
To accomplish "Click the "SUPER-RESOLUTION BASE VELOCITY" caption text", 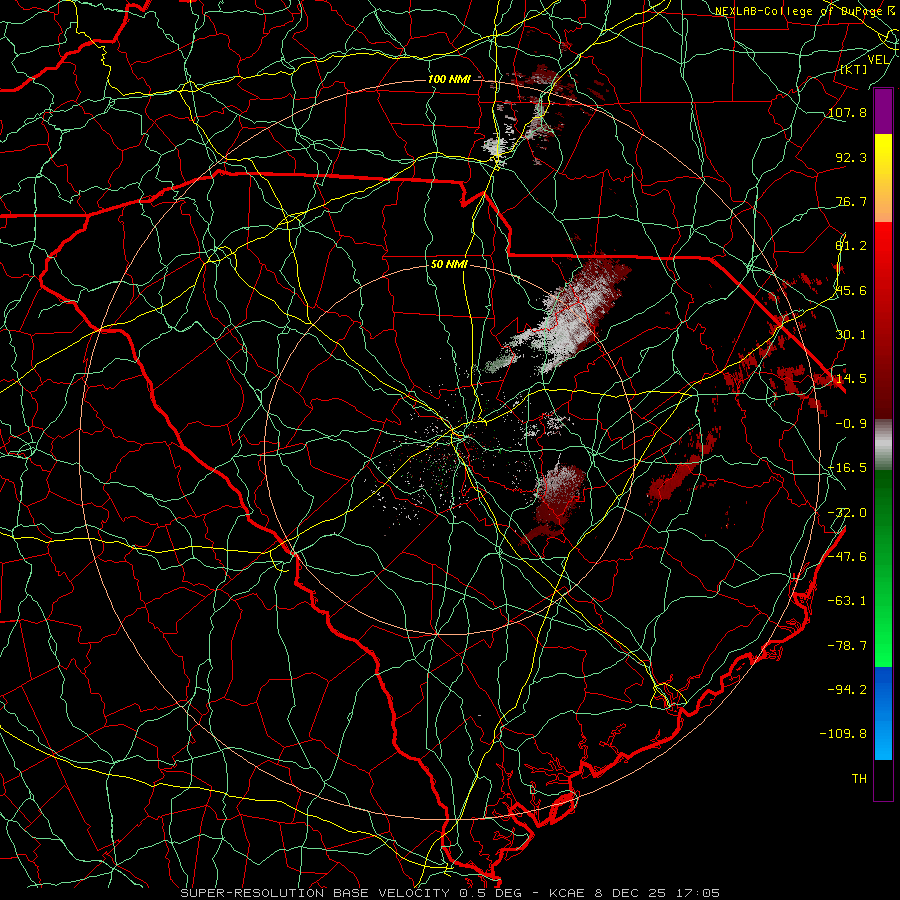I will coord(315,893).
